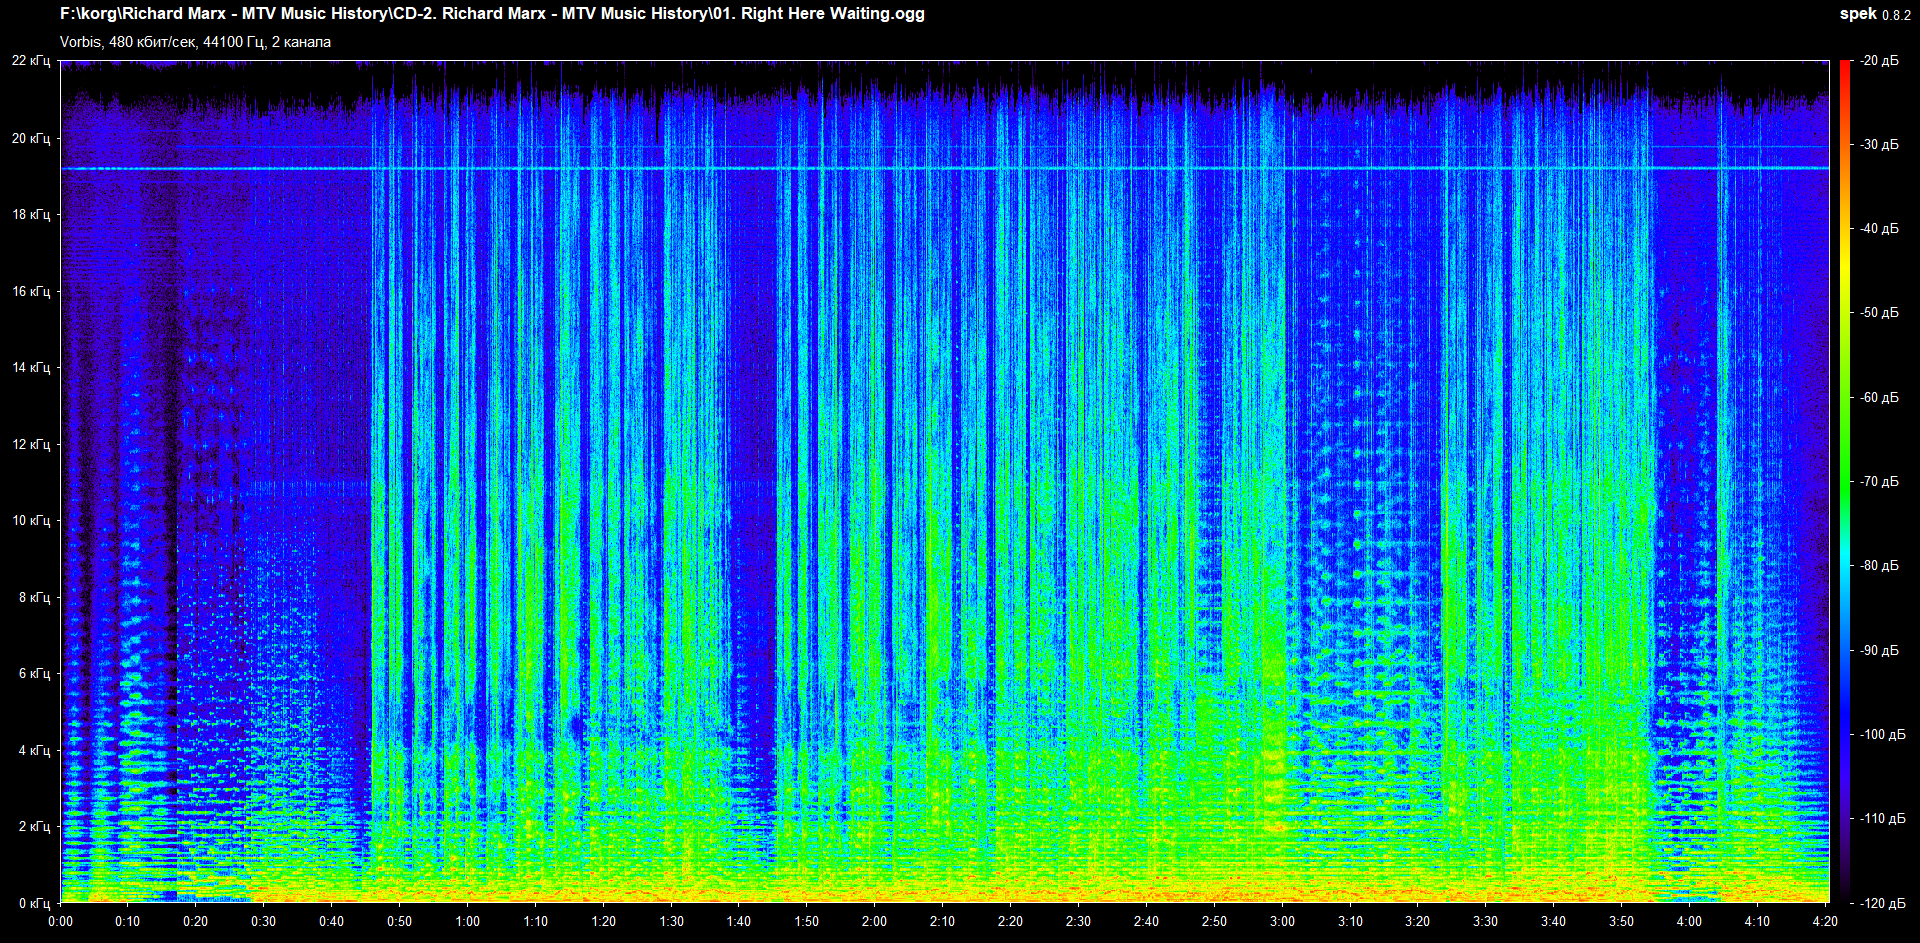Click the -20 дБ scale label
Image resolution: width=1920 pixels, height=943 pixels.
pyautogui.click(x=1879, y=61)
